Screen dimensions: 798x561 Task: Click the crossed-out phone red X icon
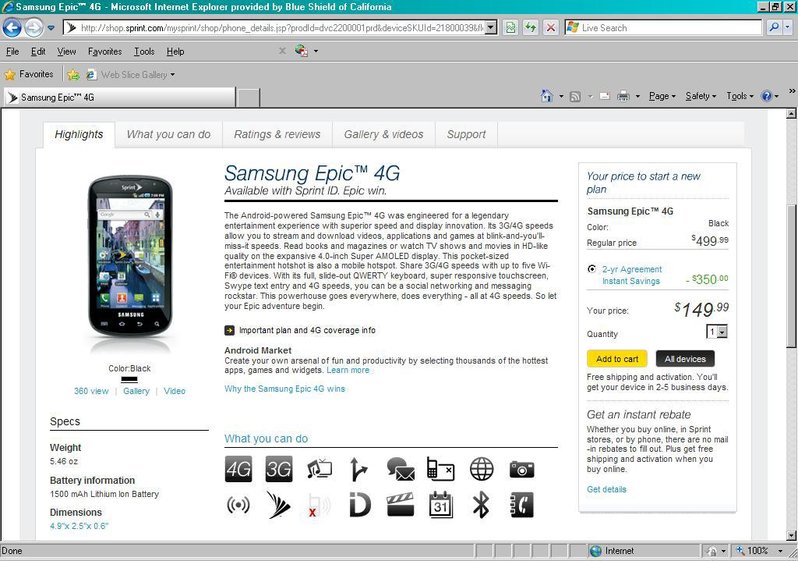319,506
